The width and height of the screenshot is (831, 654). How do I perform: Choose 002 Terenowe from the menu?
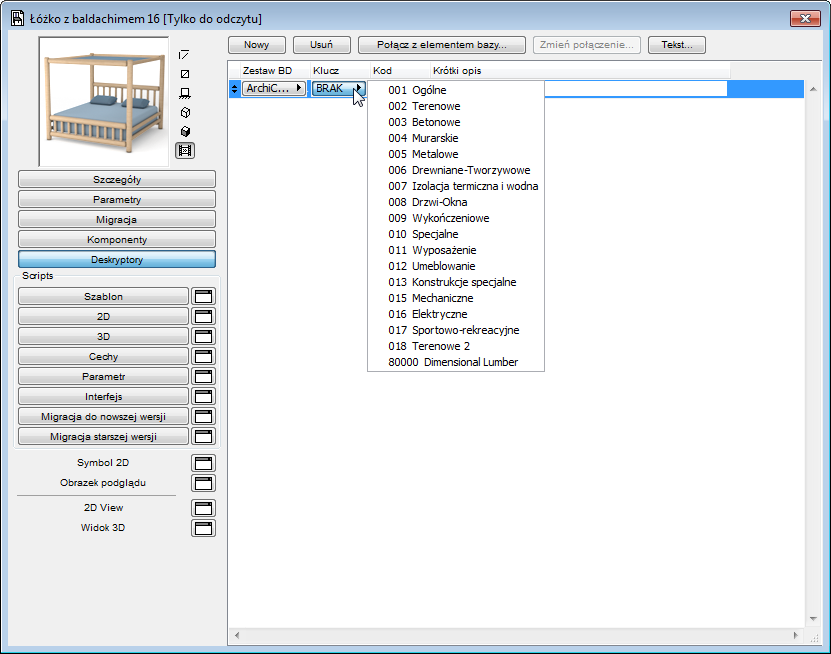tap(456, 106)
